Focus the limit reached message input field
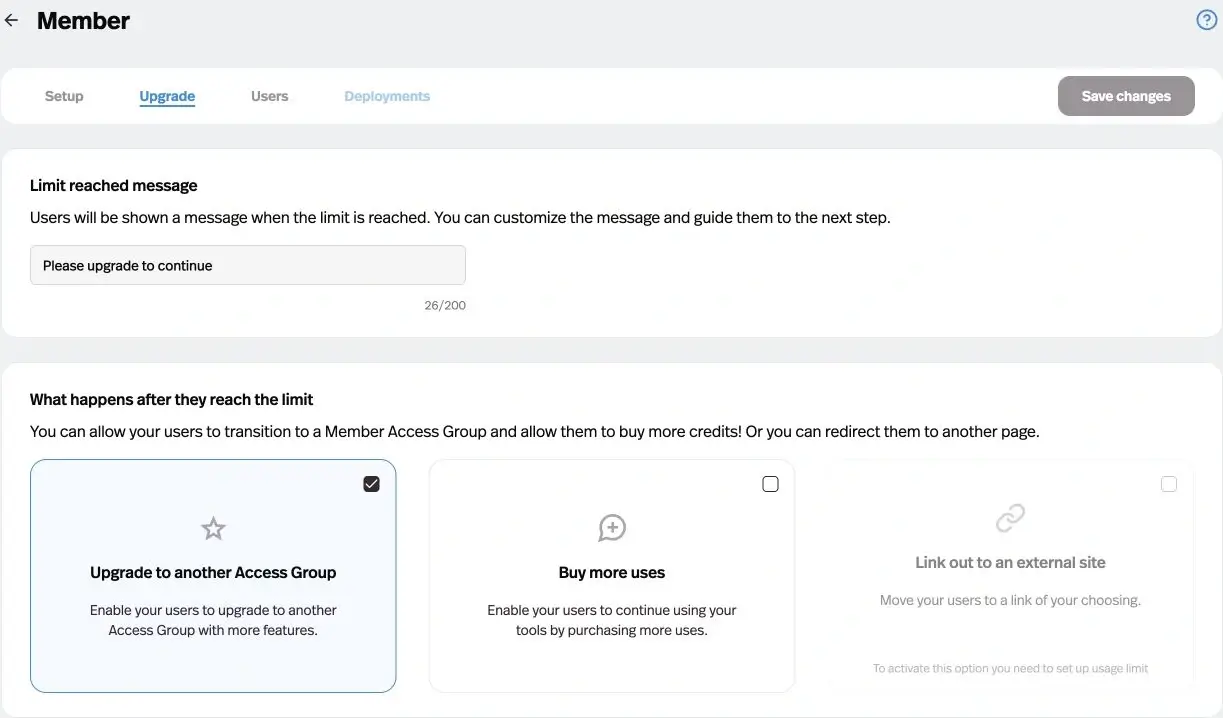The width and height of the screenshot is (1223, 718). coord(248,265)
